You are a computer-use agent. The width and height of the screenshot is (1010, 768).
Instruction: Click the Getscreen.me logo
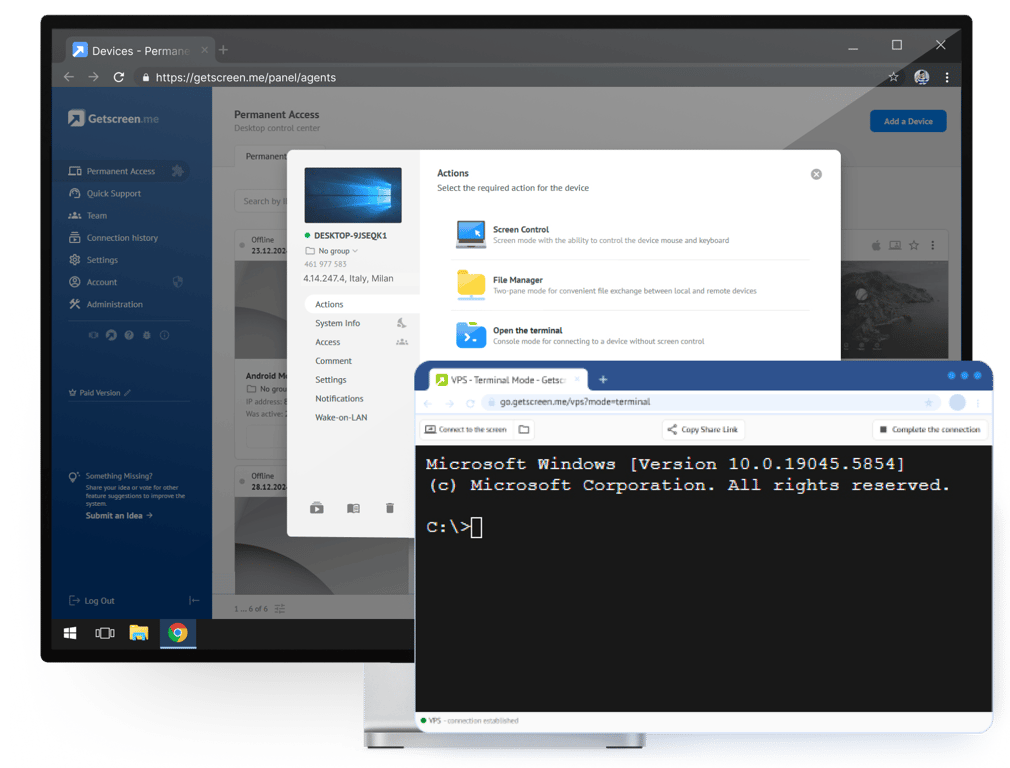tap(113, 119)
